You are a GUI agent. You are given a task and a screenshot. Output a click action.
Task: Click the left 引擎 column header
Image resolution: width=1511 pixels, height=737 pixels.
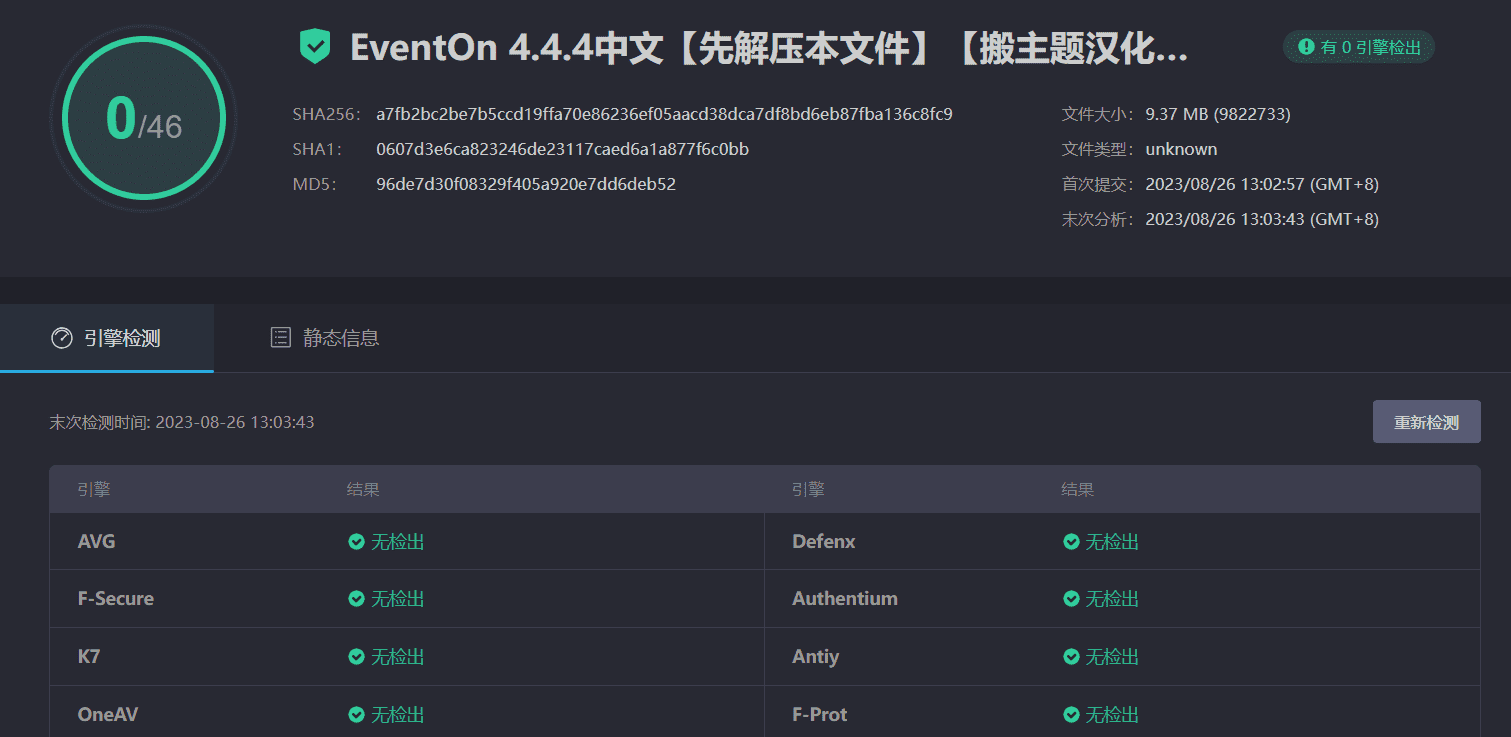(94, 490)
